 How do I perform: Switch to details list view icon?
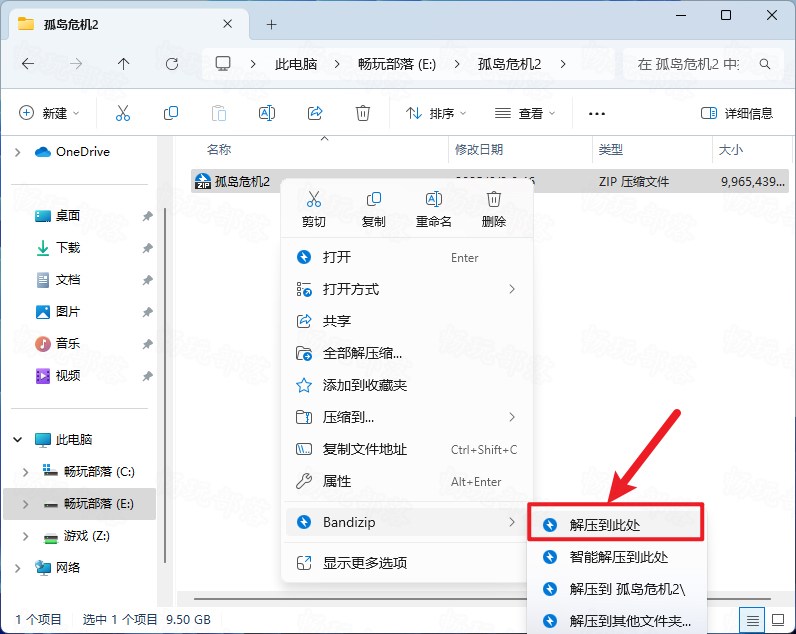752,620
